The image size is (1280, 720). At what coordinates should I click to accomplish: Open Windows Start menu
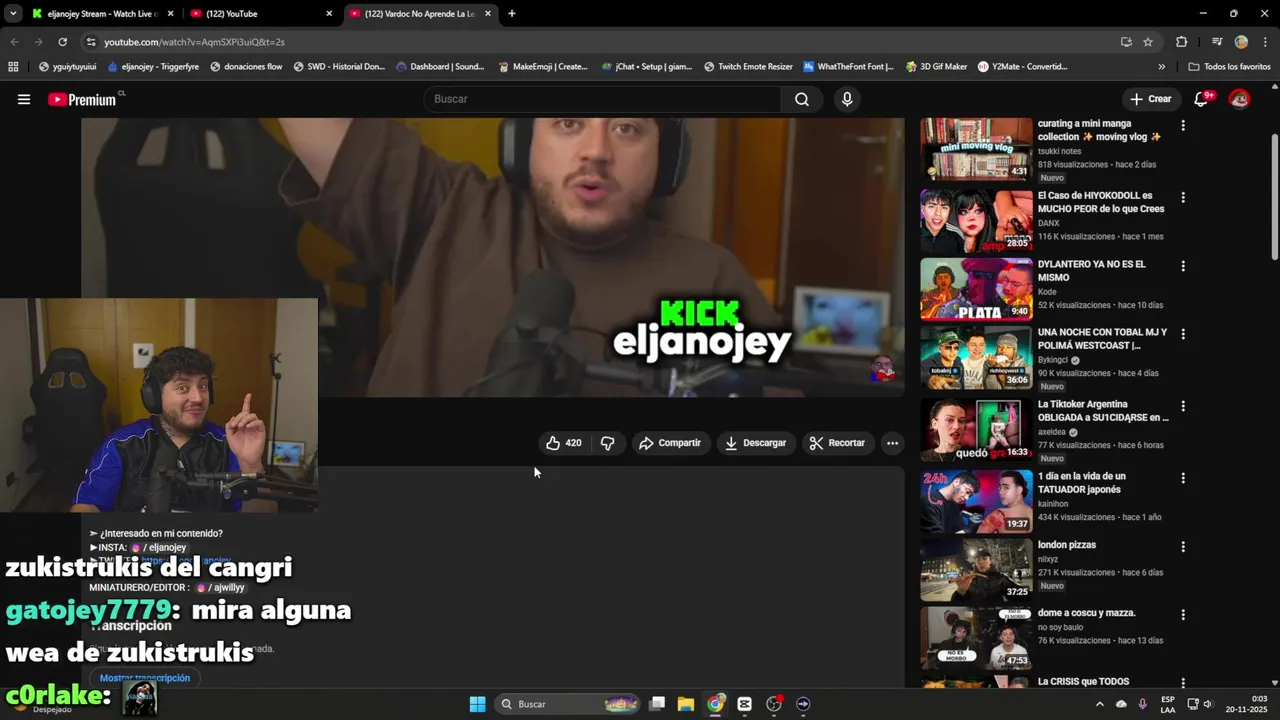[x=477, y=704]
